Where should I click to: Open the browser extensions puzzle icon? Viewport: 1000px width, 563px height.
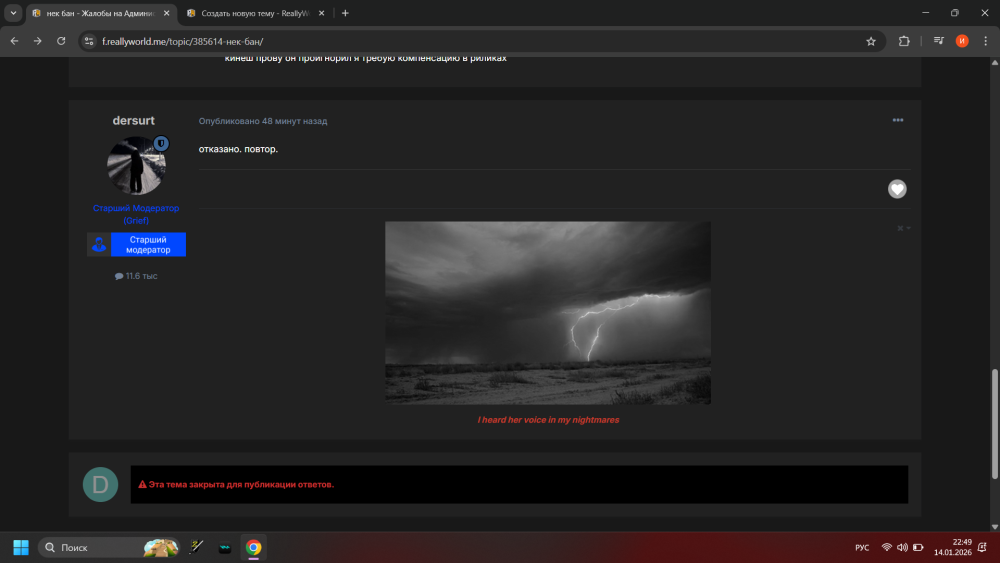pyautogui.click(x=904, y=41)
